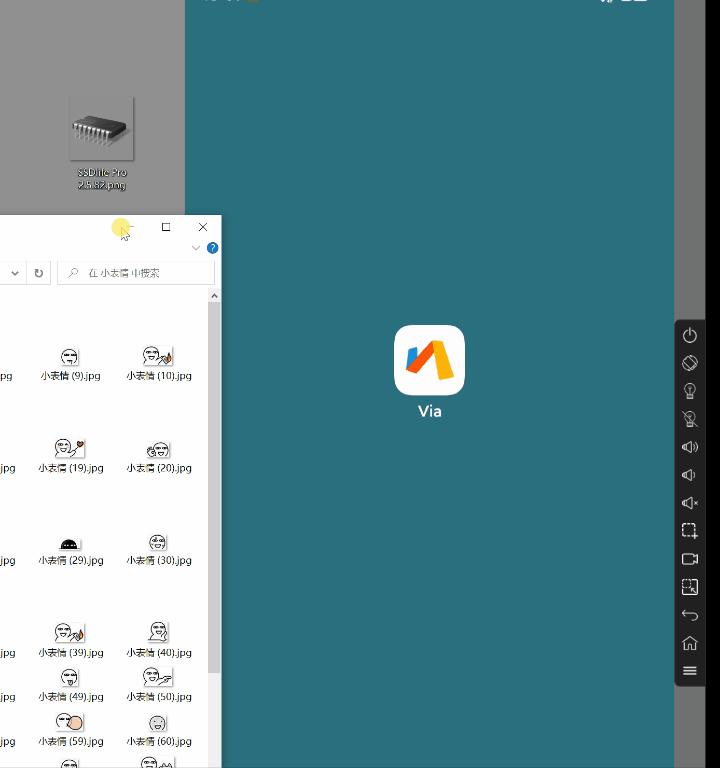
Task: Refresh the folder with the reload button
Action: (39, 273)
